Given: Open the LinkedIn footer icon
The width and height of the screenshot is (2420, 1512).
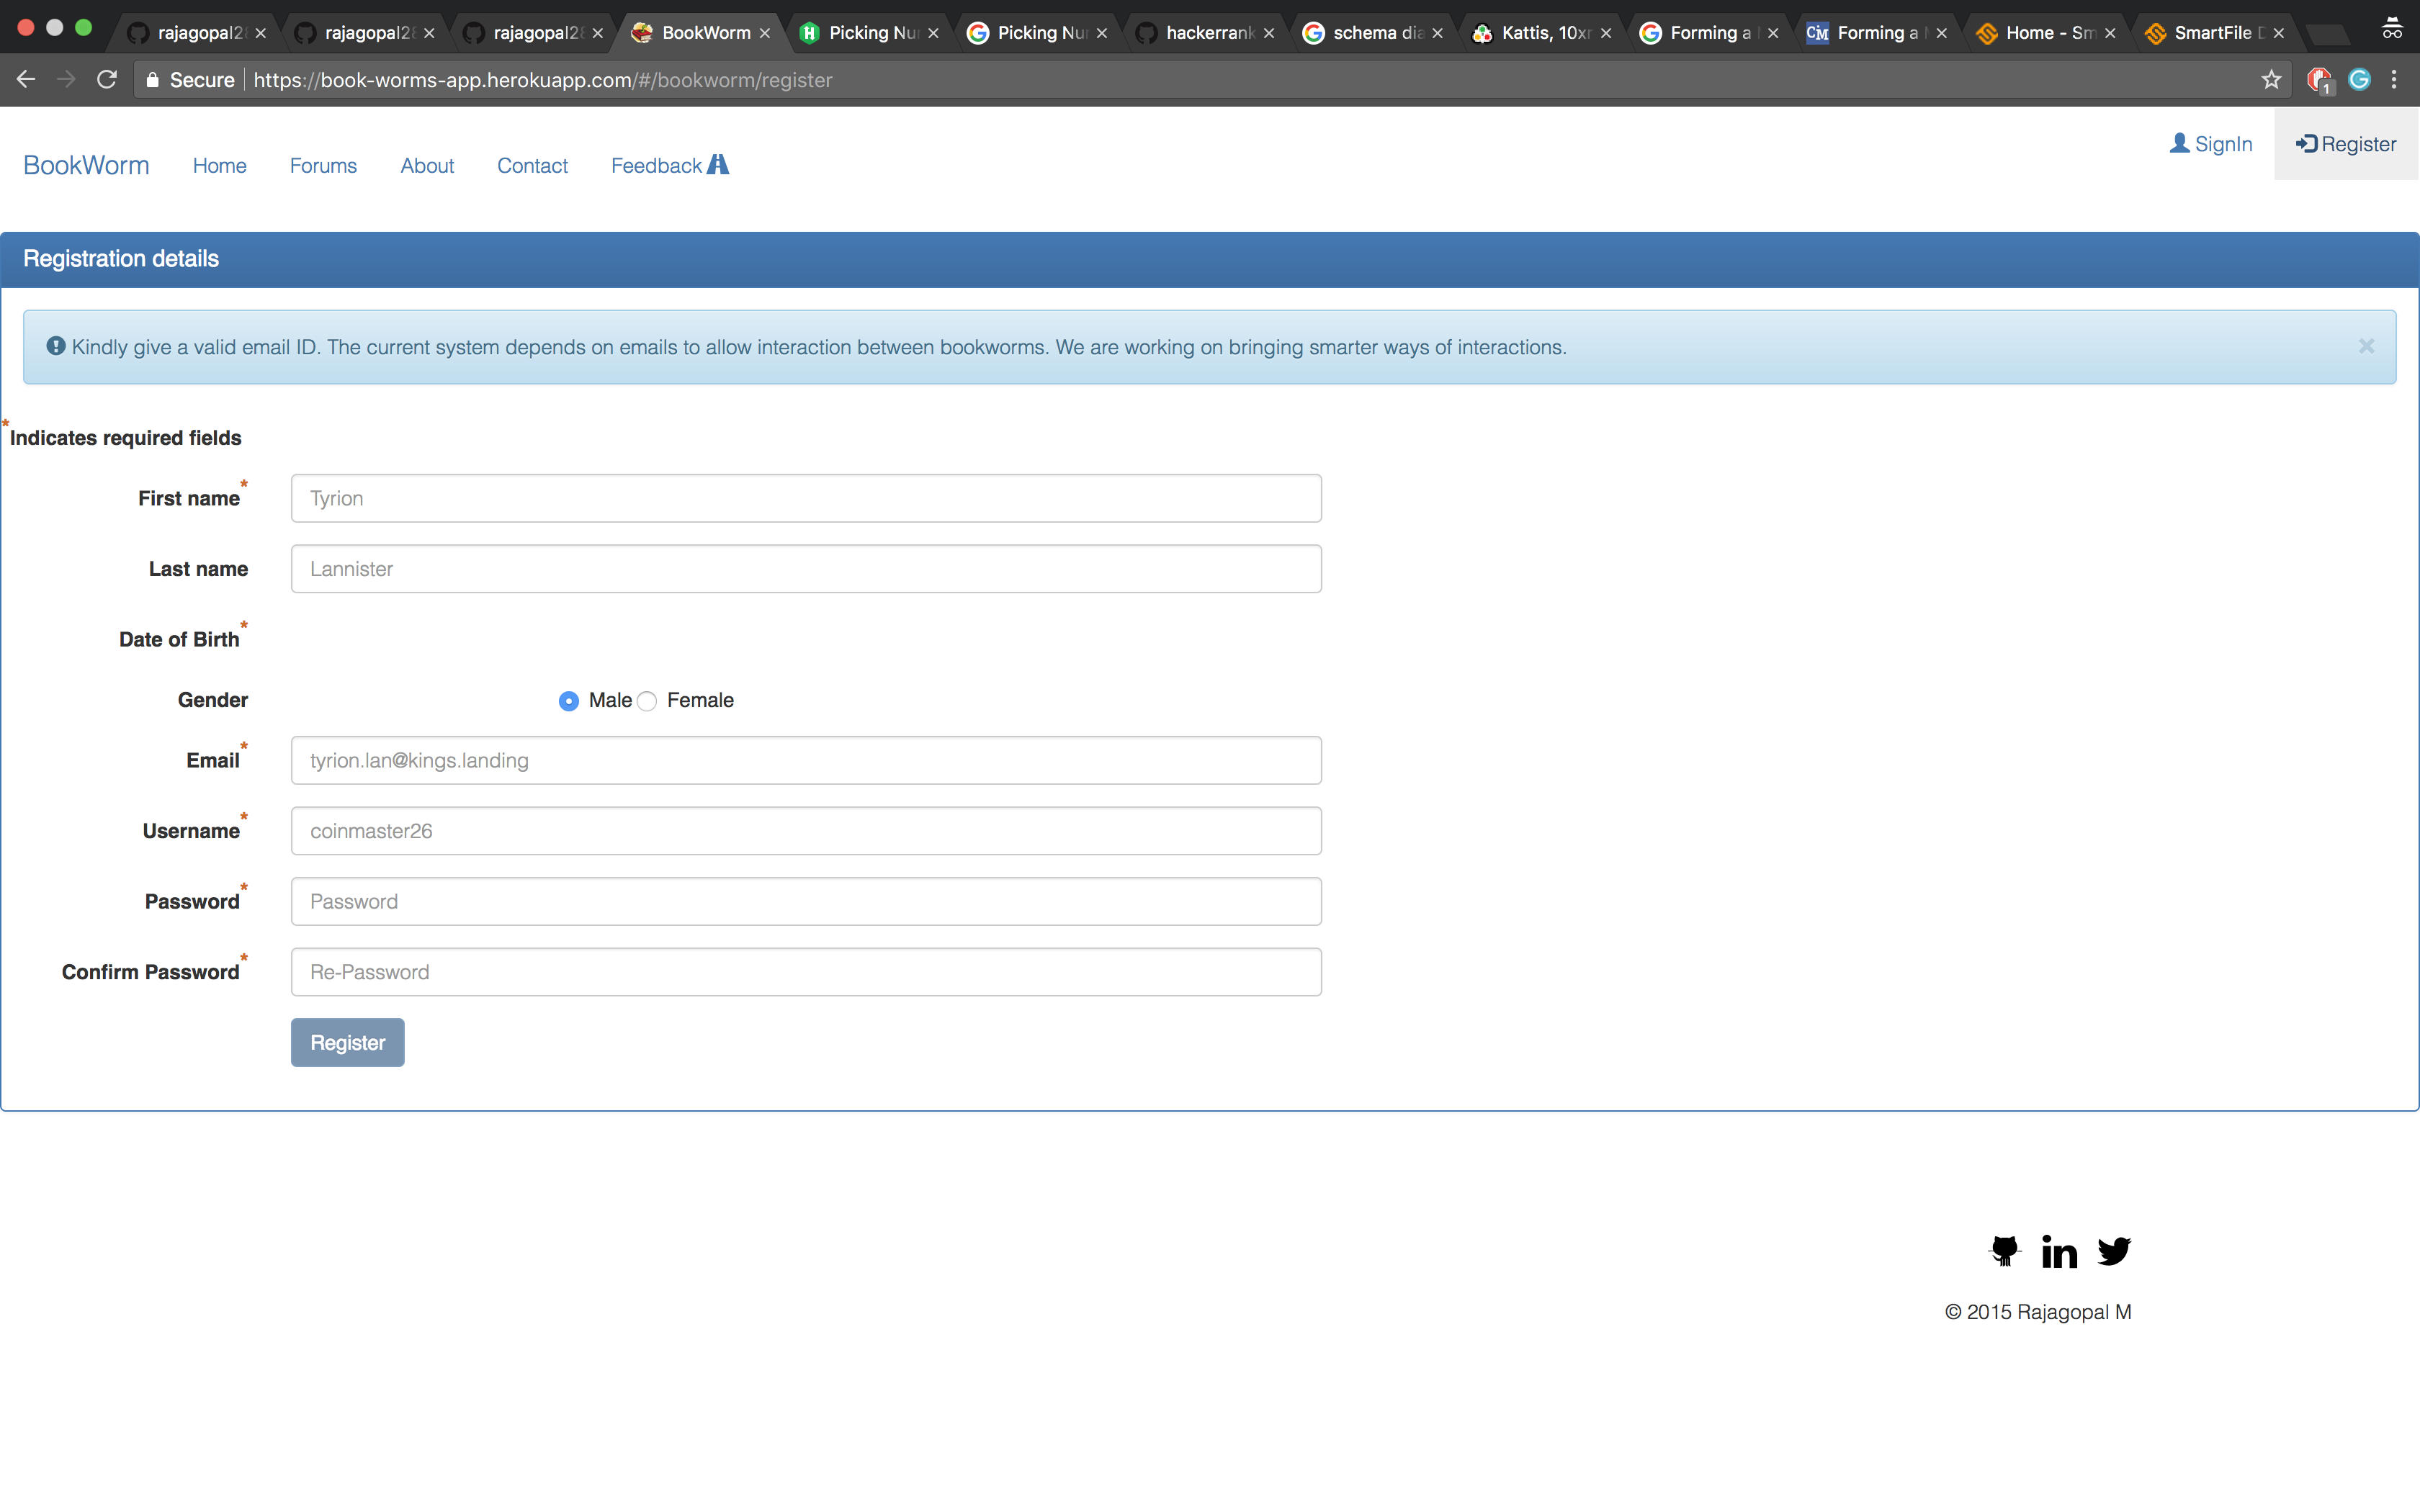Looking at the screenshot, I should pos(2059,1251).
